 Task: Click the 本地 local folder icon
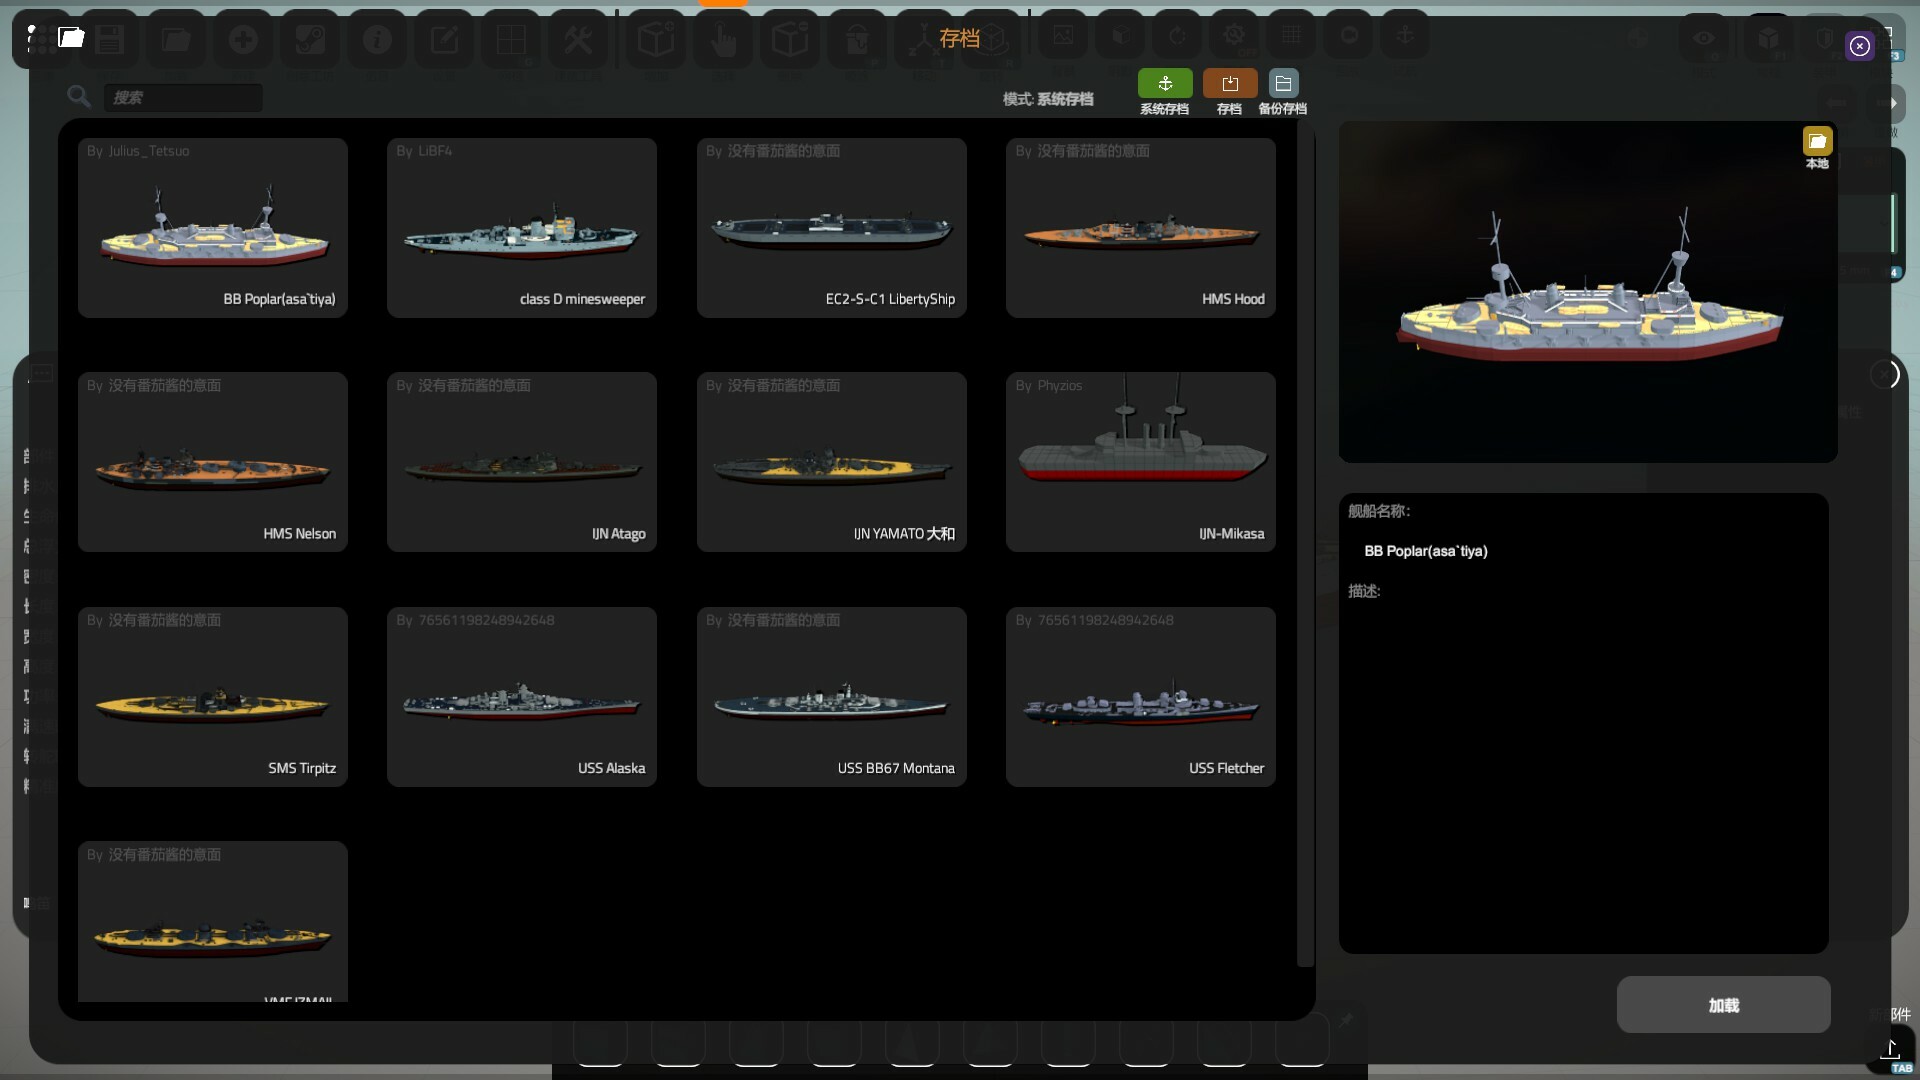[x=1817, y=141]
